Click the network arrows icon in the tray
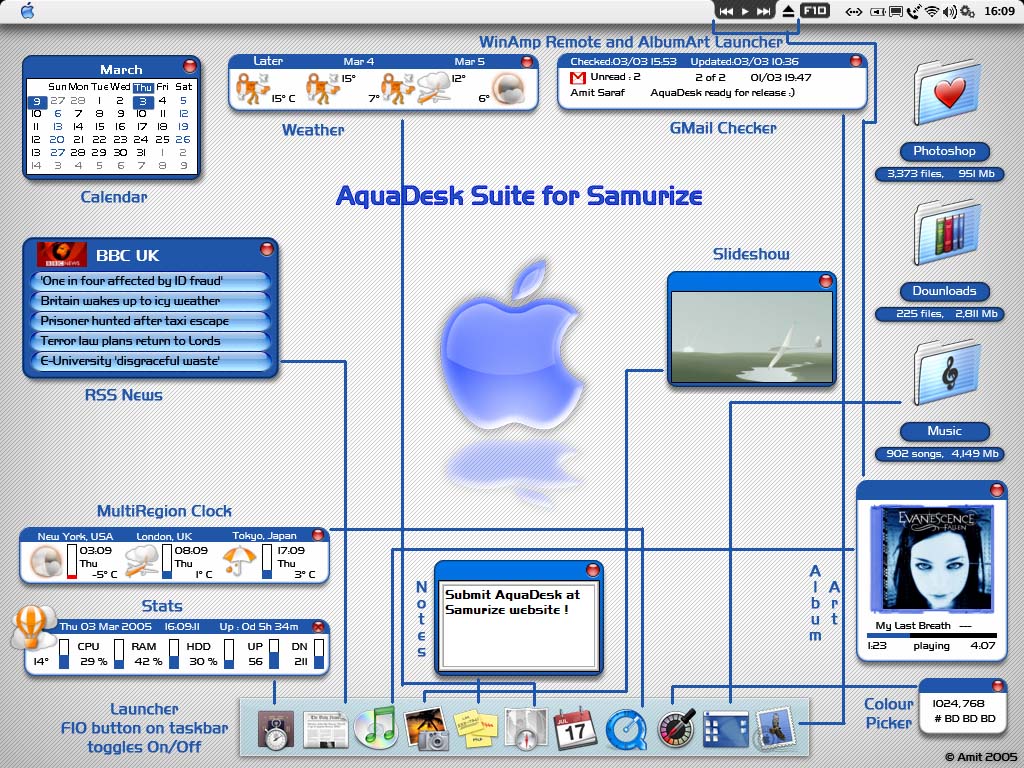Image resolution: width=1024 pixels, height=768 pixels. [854, 12]
